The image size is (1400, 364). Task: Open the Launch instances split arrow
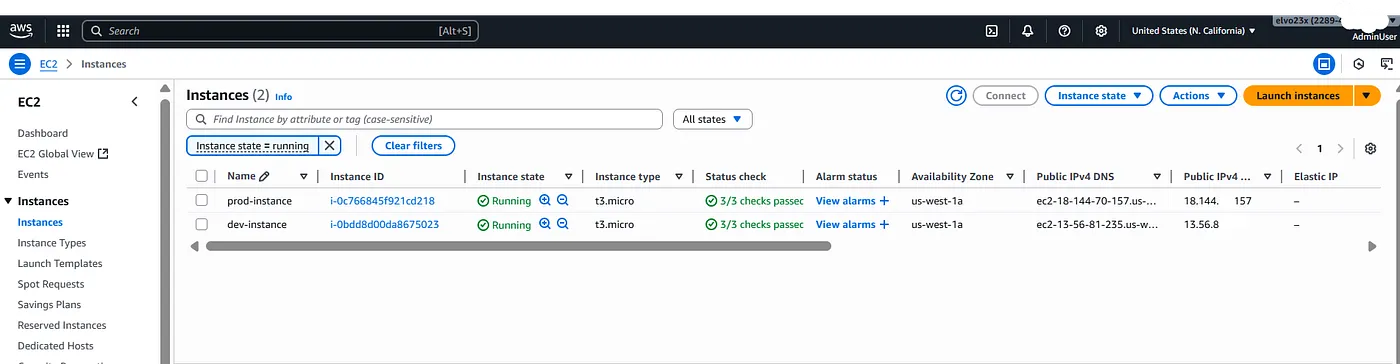pyautogui.click(x=1367, y=96)
